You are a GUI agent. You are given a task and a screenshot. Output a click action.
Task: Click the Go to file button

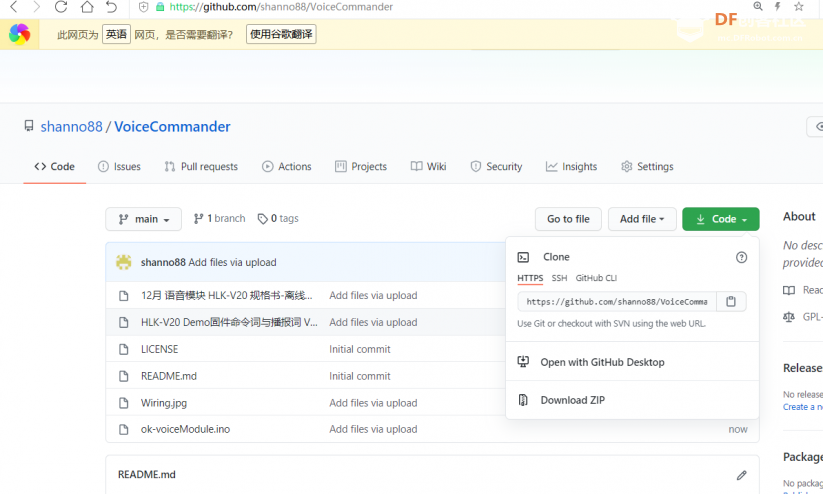click(x=568, y=219)
